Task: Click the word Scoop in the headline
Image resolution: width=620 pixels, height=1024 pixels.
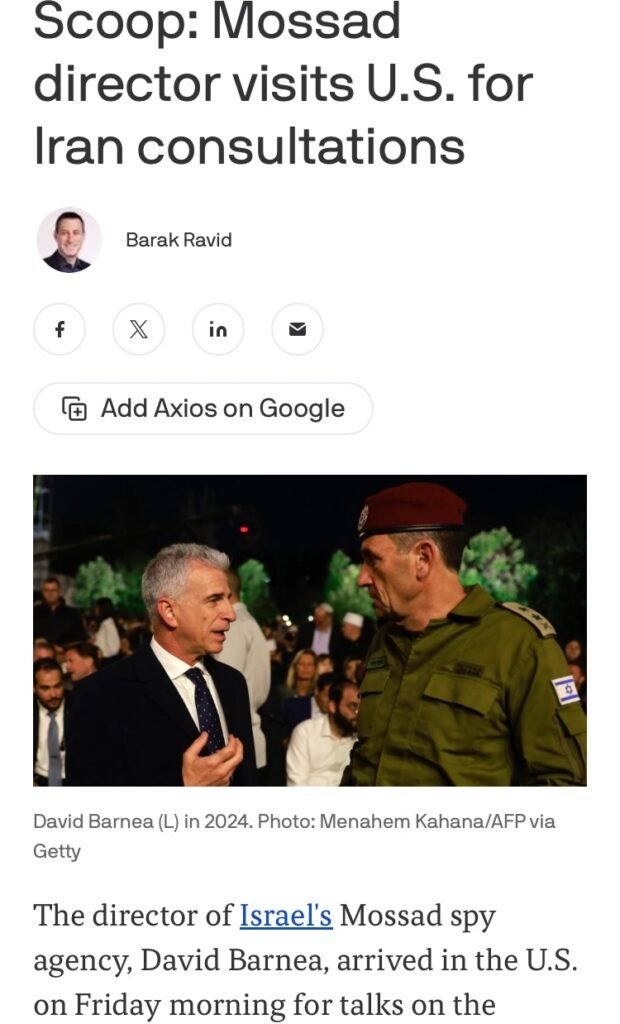Action: [118, 21]
